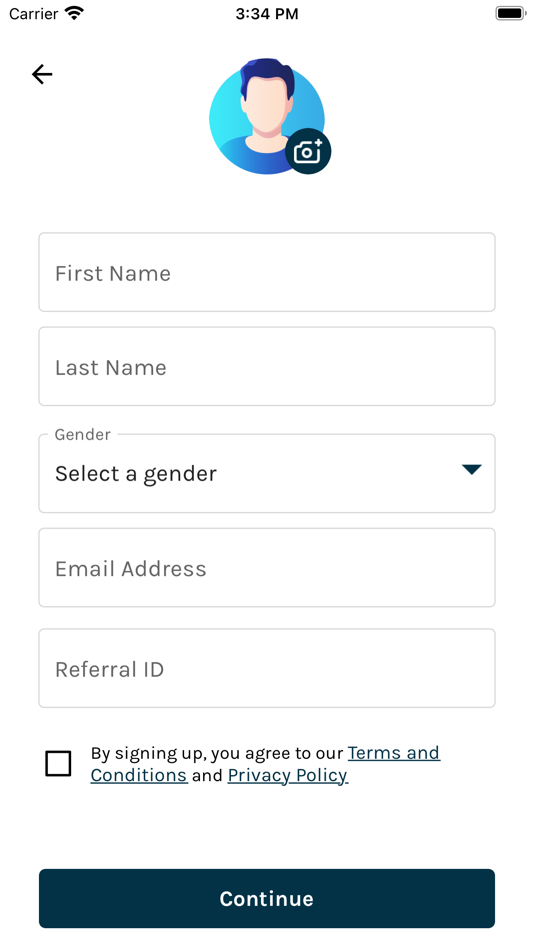Viewport: 534px width, 950px height.
Task: Tap the small Gender floating label
Action: point(82,434)
